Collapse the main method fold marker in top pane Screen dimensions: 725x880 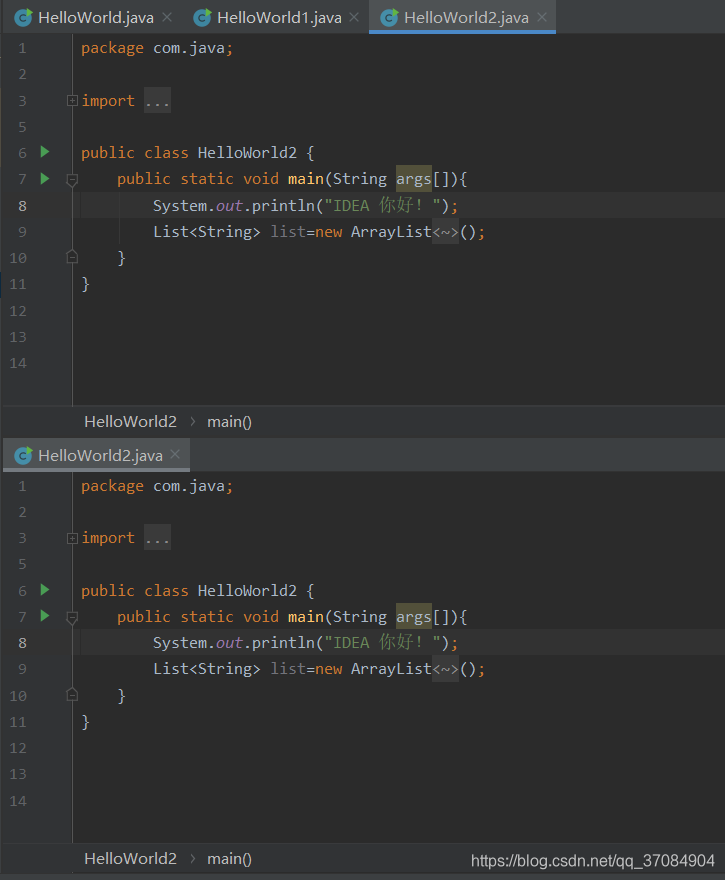click(72, 180)
